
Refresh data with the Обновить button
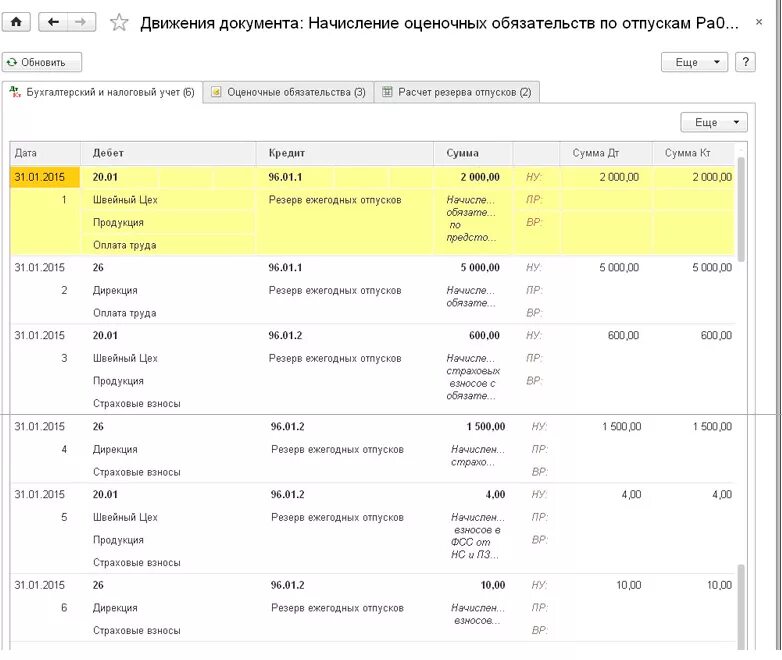42,62
